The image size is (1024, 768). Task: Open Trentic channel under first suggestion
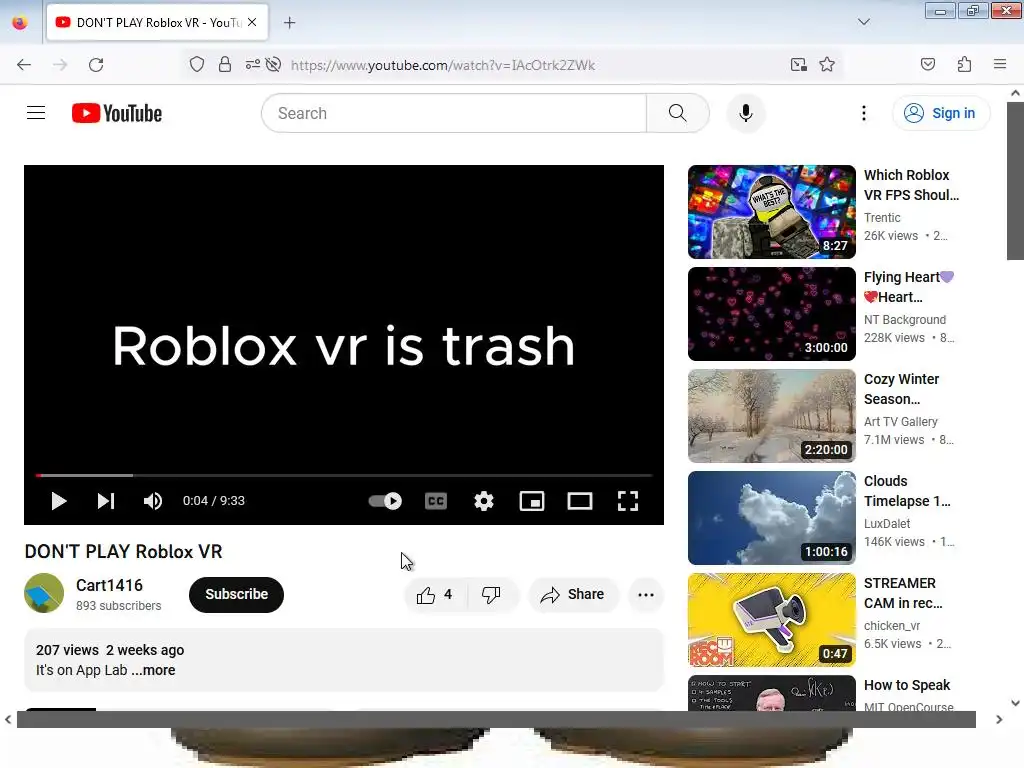[x=882, y=217]
